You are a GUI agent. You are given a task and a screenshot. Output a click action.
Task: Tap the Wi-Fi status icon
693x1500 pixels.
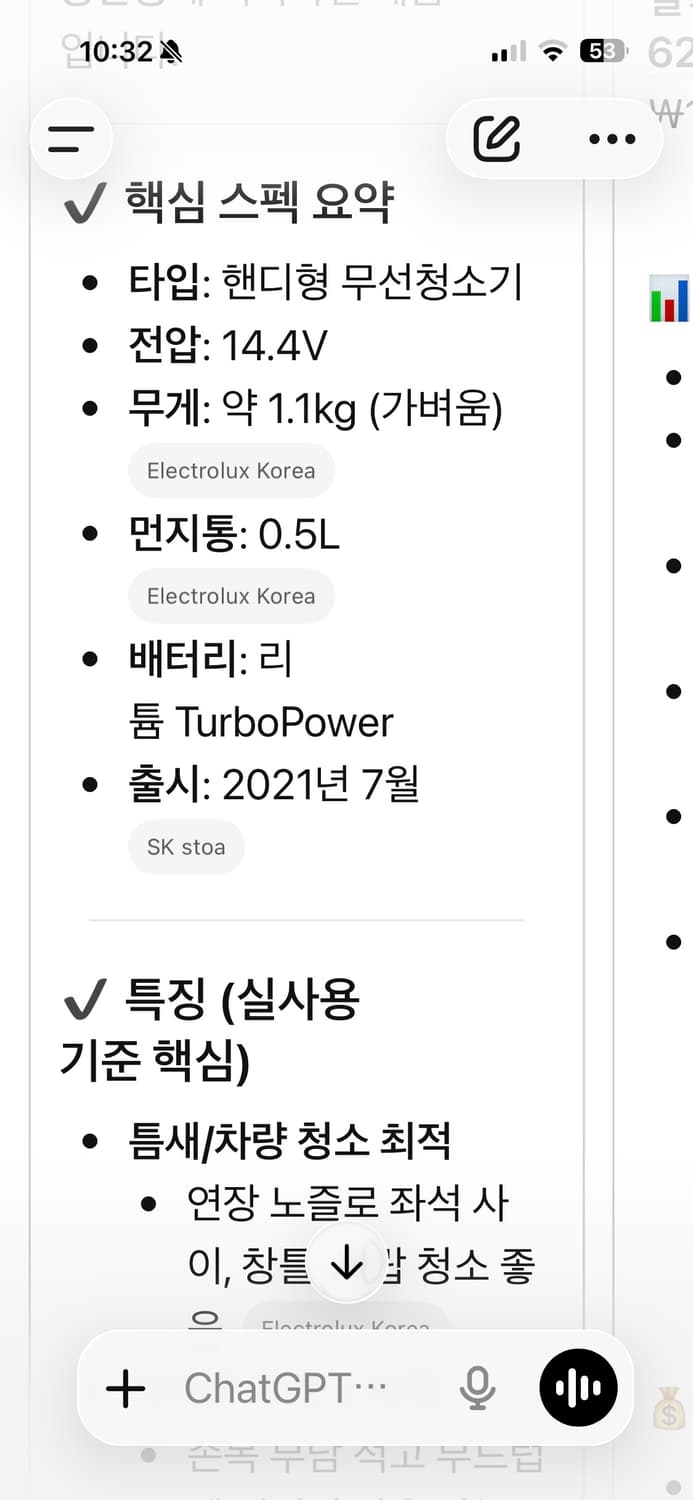coord(551,49)
